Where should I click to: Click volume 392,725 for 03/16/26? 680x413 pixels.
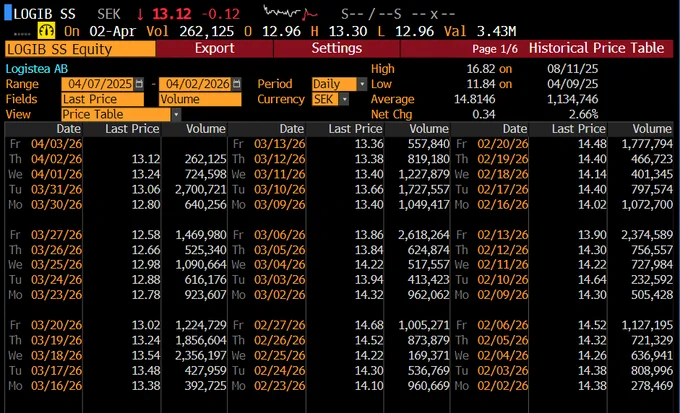click(206, 386)
